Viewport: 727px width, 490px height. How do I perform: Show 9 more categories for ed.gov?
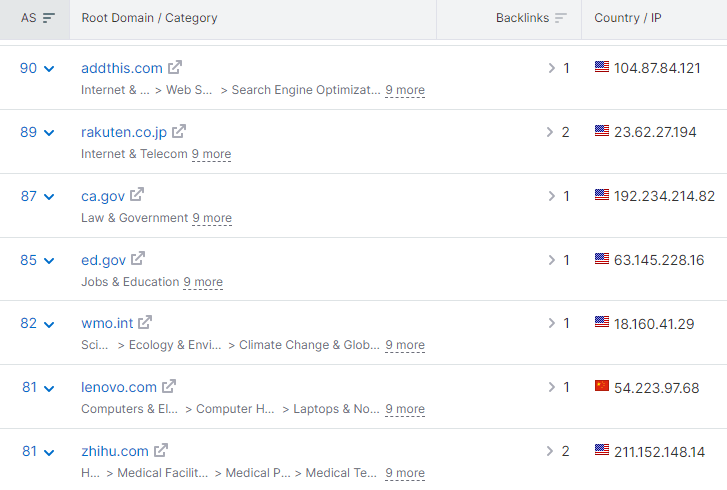(x=203, y=282)
